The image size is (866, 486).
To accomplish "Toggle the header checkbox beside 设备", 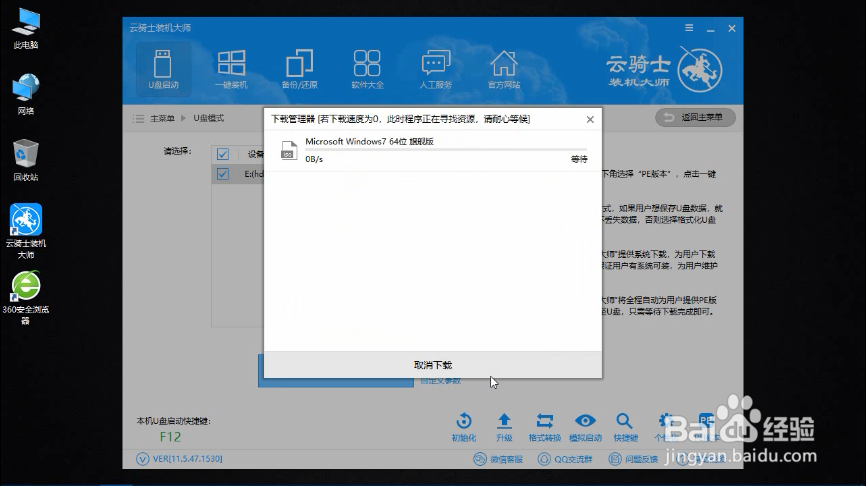I will tap(223, 154).
